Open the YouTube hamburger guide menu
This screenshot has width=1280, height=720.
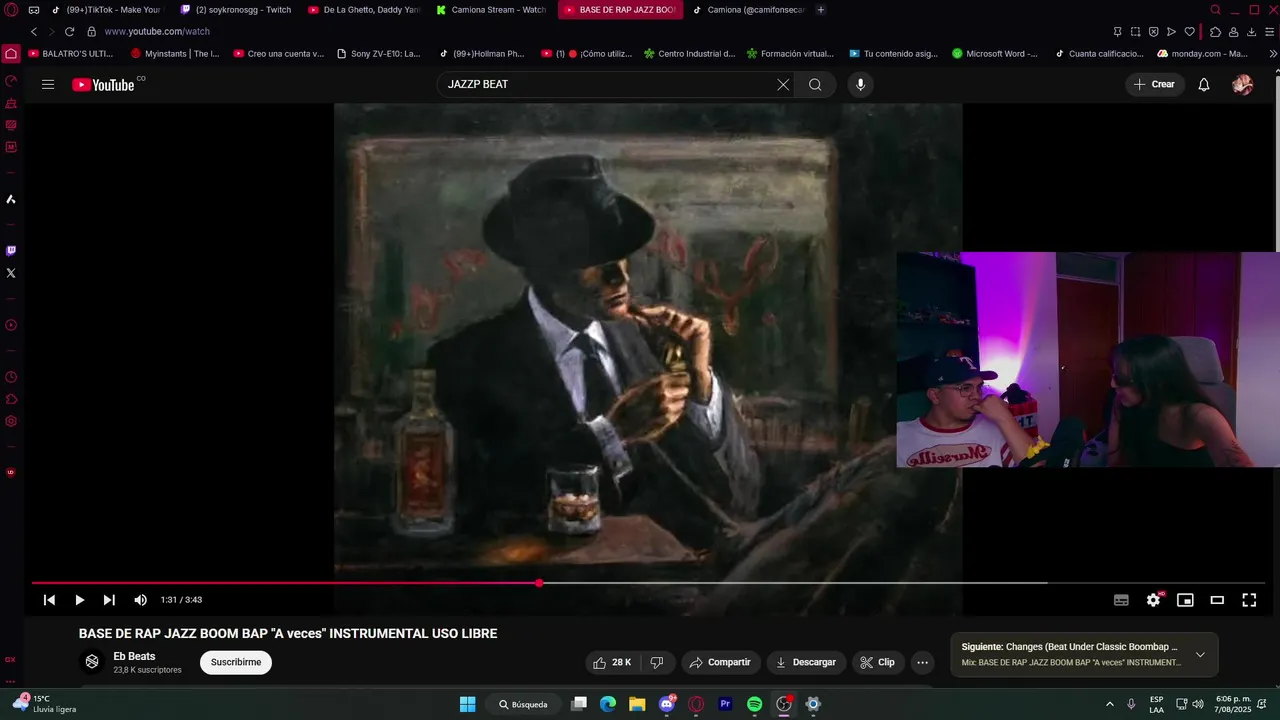(x=48, y=84)
